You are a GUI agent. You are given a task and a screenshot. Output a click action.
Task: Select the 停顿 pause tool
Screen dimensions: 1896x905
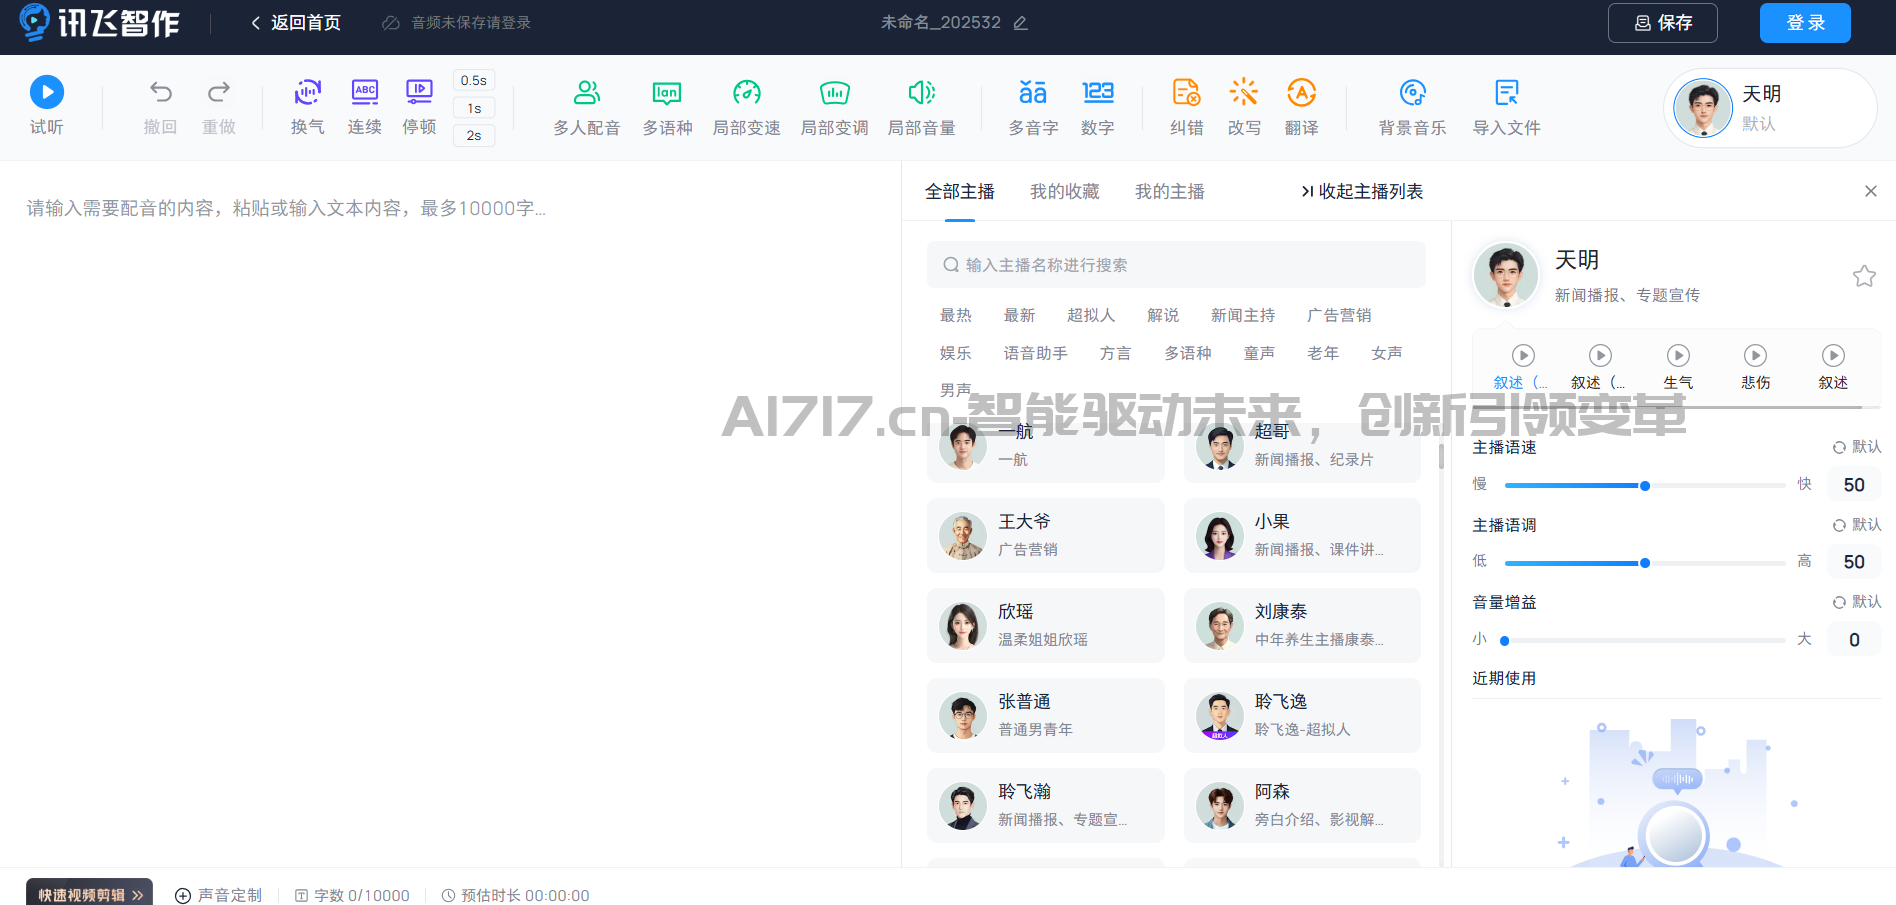419,105
